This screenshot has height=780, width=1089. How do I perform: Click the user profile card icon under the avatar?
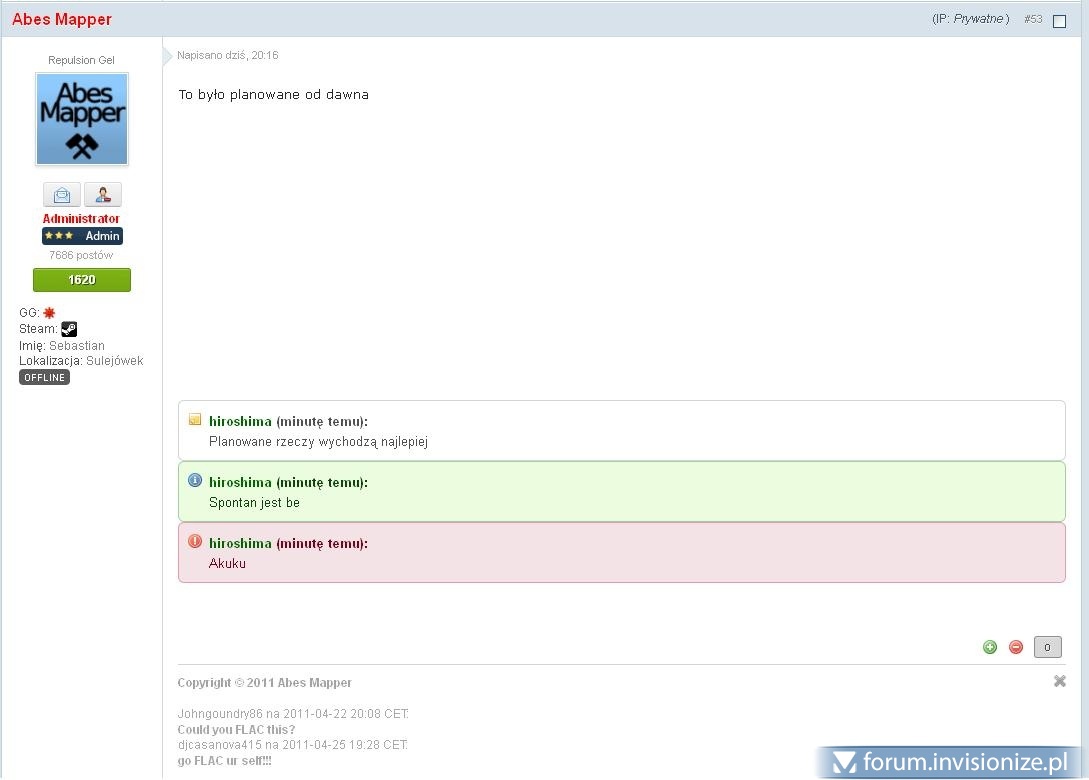point(102,195)
